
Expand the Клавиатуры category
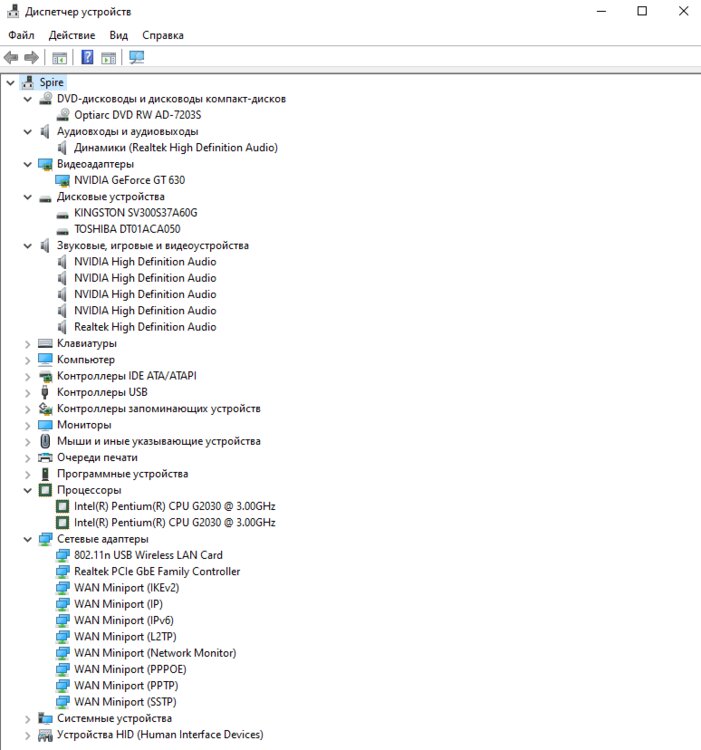(x=27, y=344)
